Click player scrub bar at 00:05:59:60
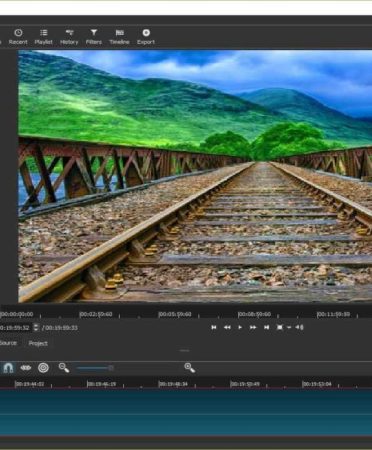 tap(175, 314)
